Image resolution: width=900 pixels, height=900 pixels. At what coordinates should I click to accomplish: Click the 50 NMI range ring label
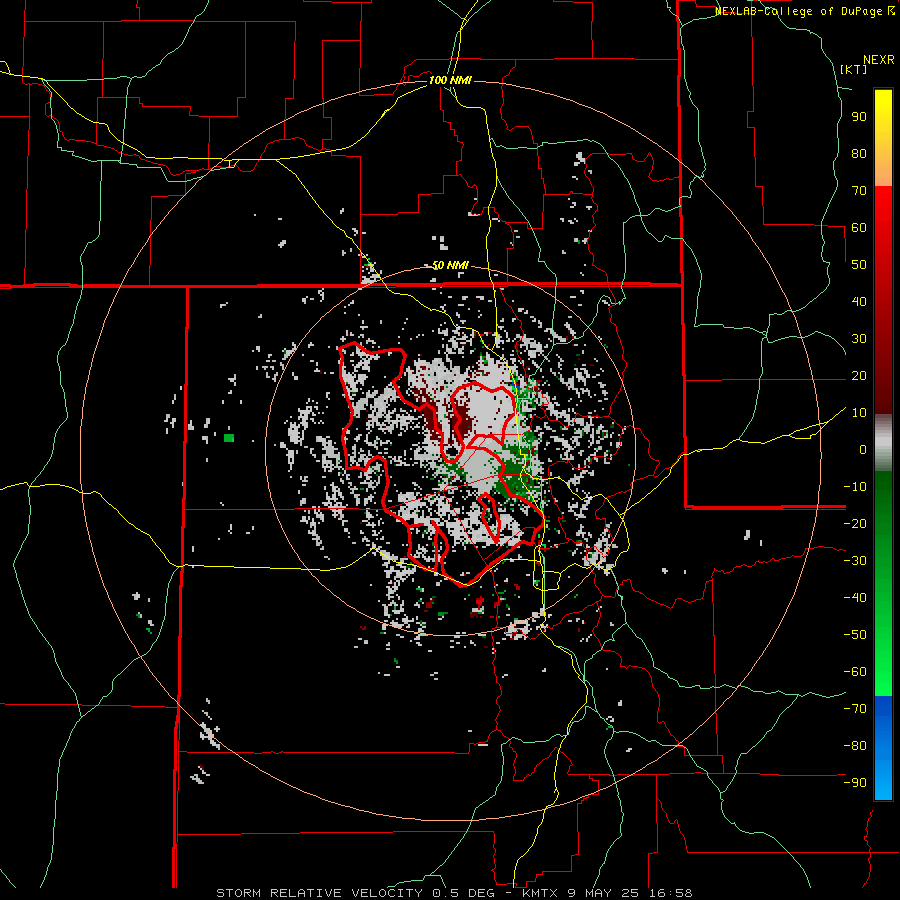pos(450,265)
